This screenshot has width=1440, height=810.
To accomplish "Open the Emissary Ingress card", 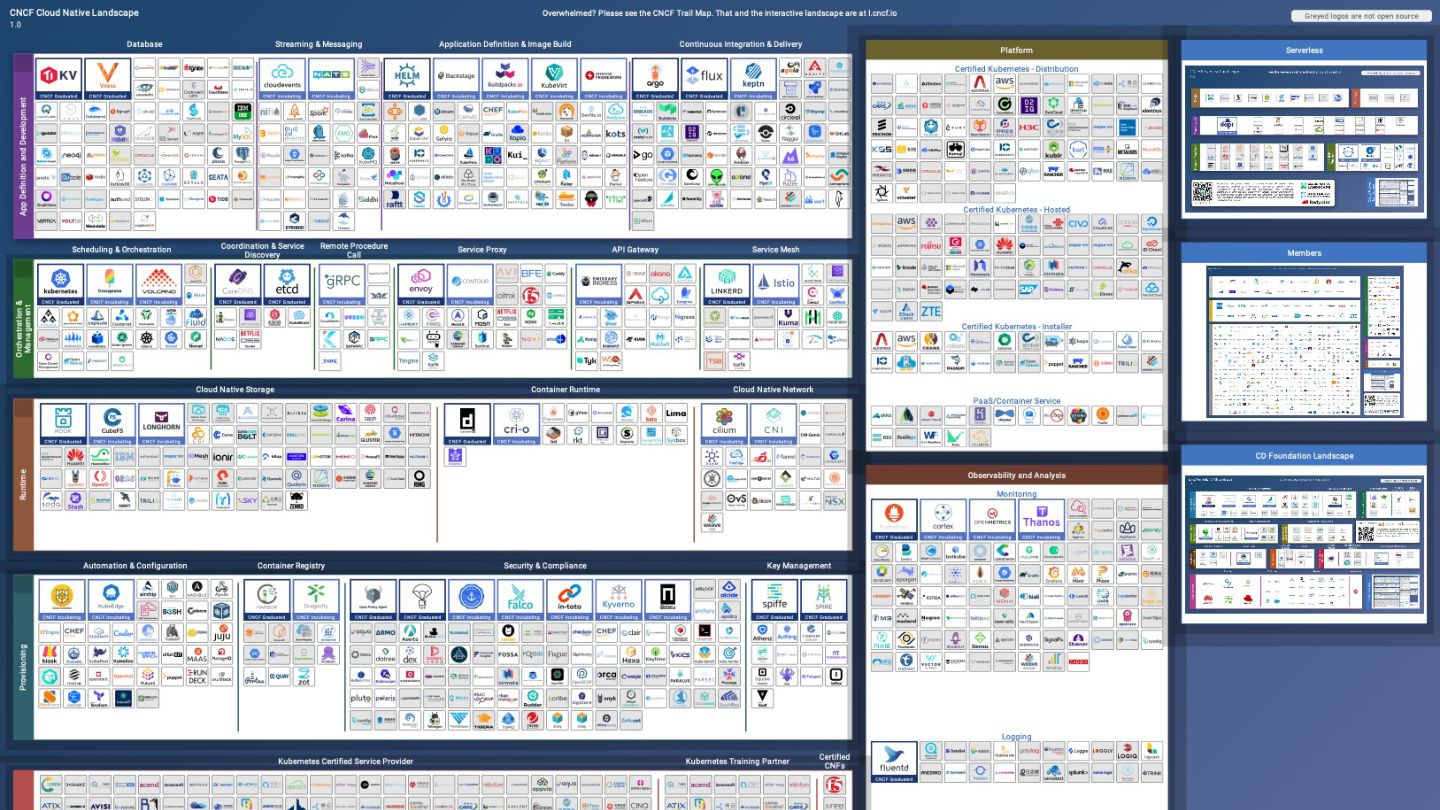I will 598,285.
